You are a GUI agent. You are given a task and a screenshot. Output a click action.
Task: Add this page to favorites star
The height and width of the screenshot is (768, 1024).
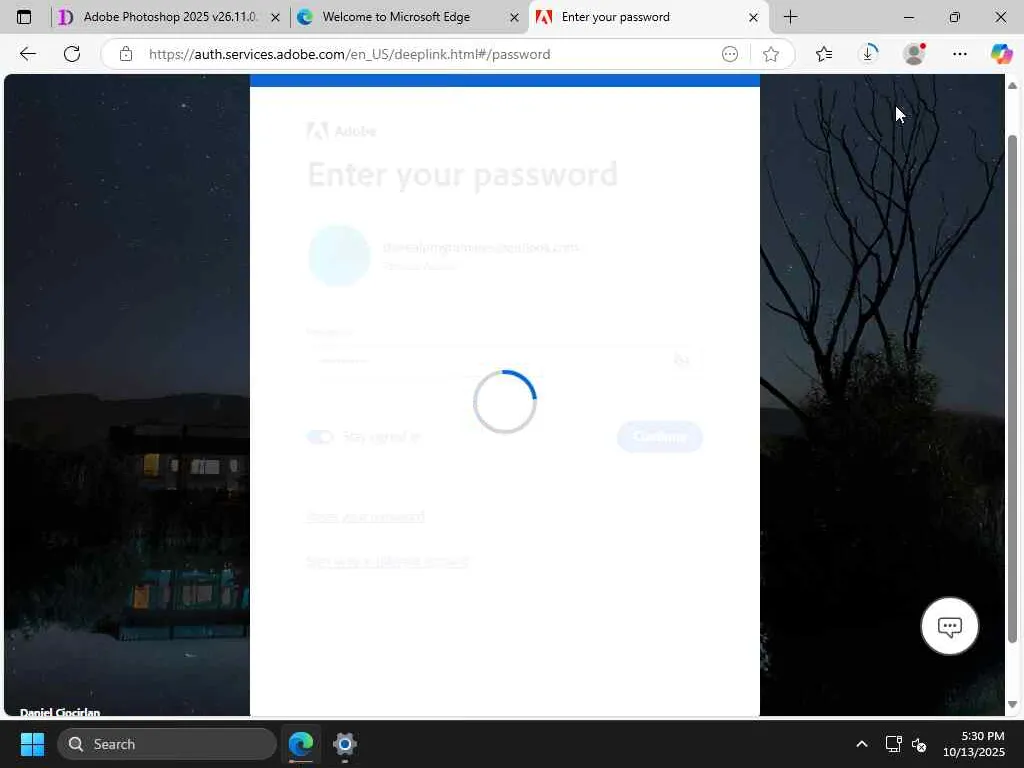point(771,54)
